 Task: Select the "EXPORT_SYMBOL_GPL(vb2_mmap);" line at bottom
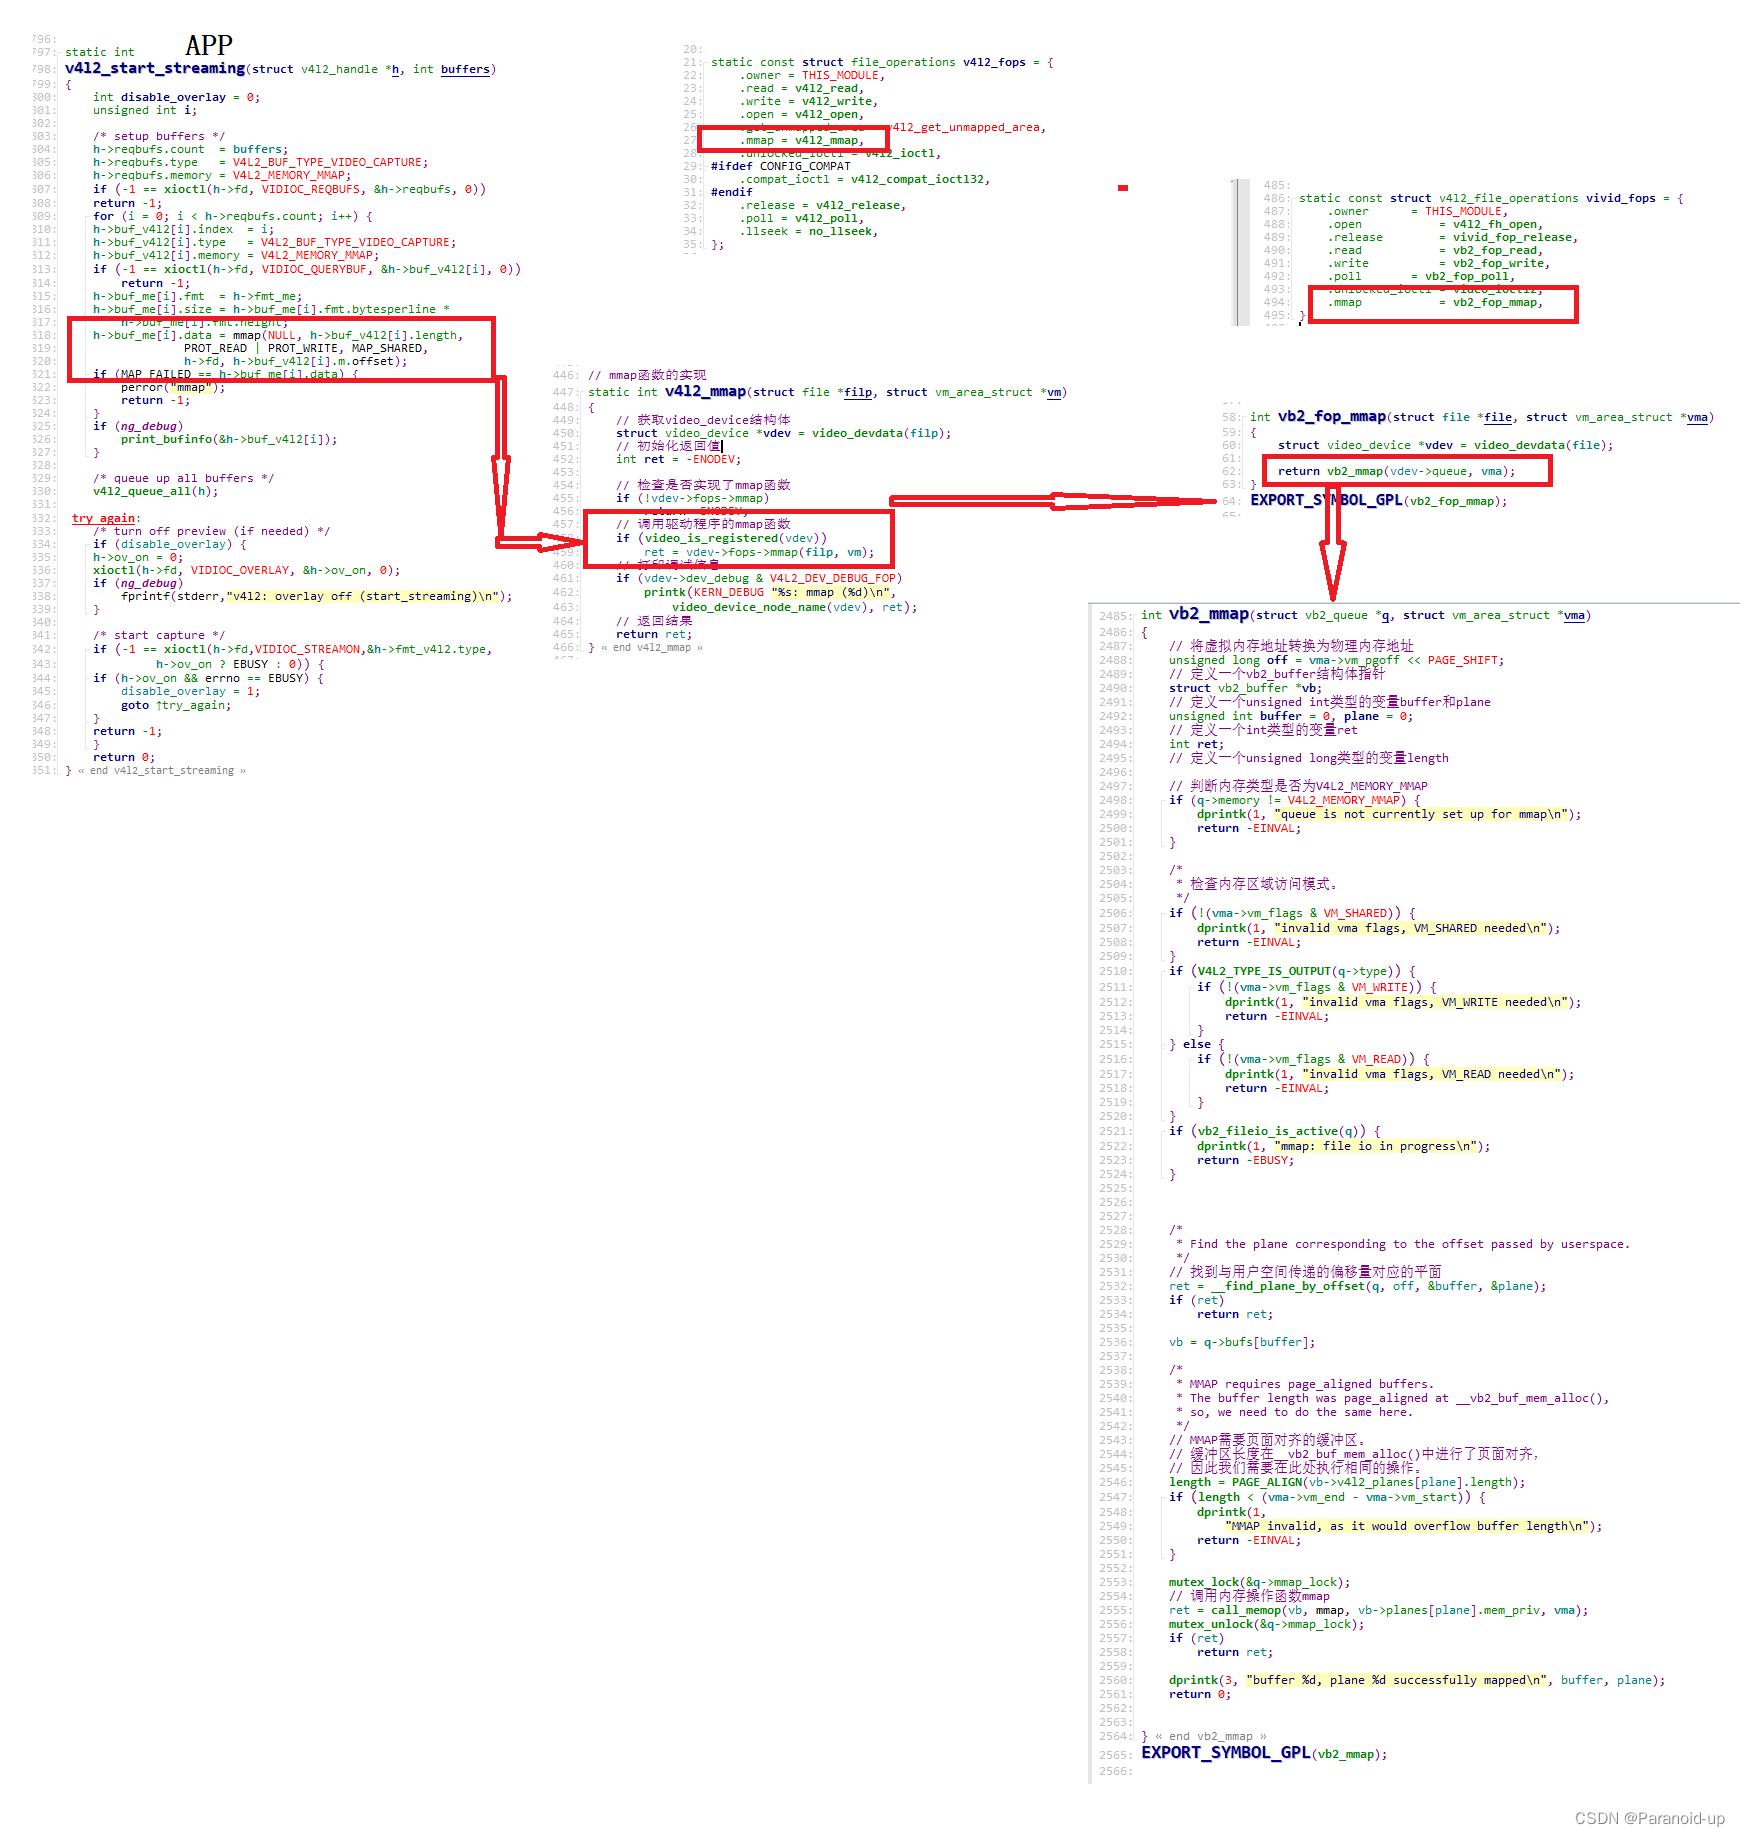coord(1264,1752)
